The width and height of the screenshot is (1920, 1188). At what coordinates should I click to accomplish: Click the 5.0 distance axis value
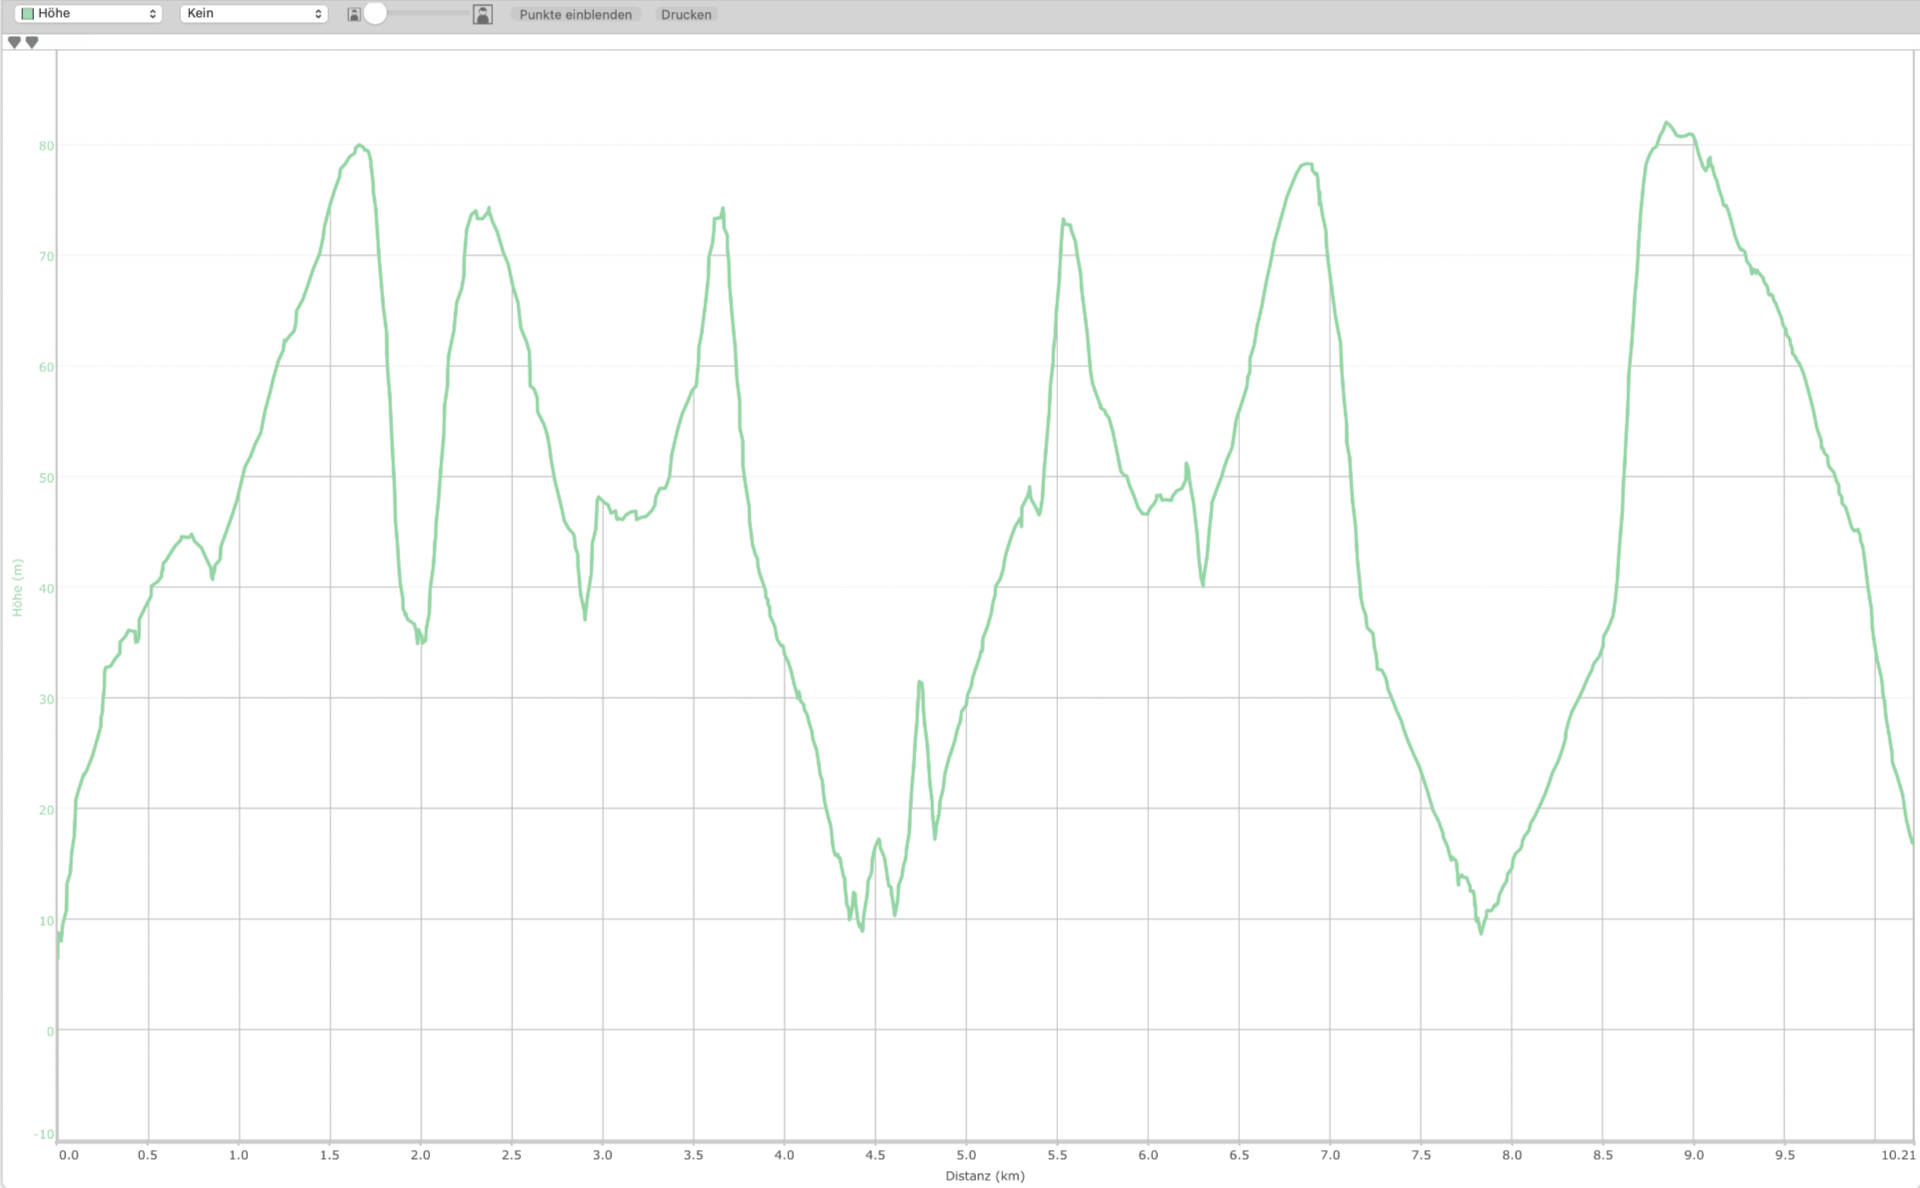pos(966,1155)
